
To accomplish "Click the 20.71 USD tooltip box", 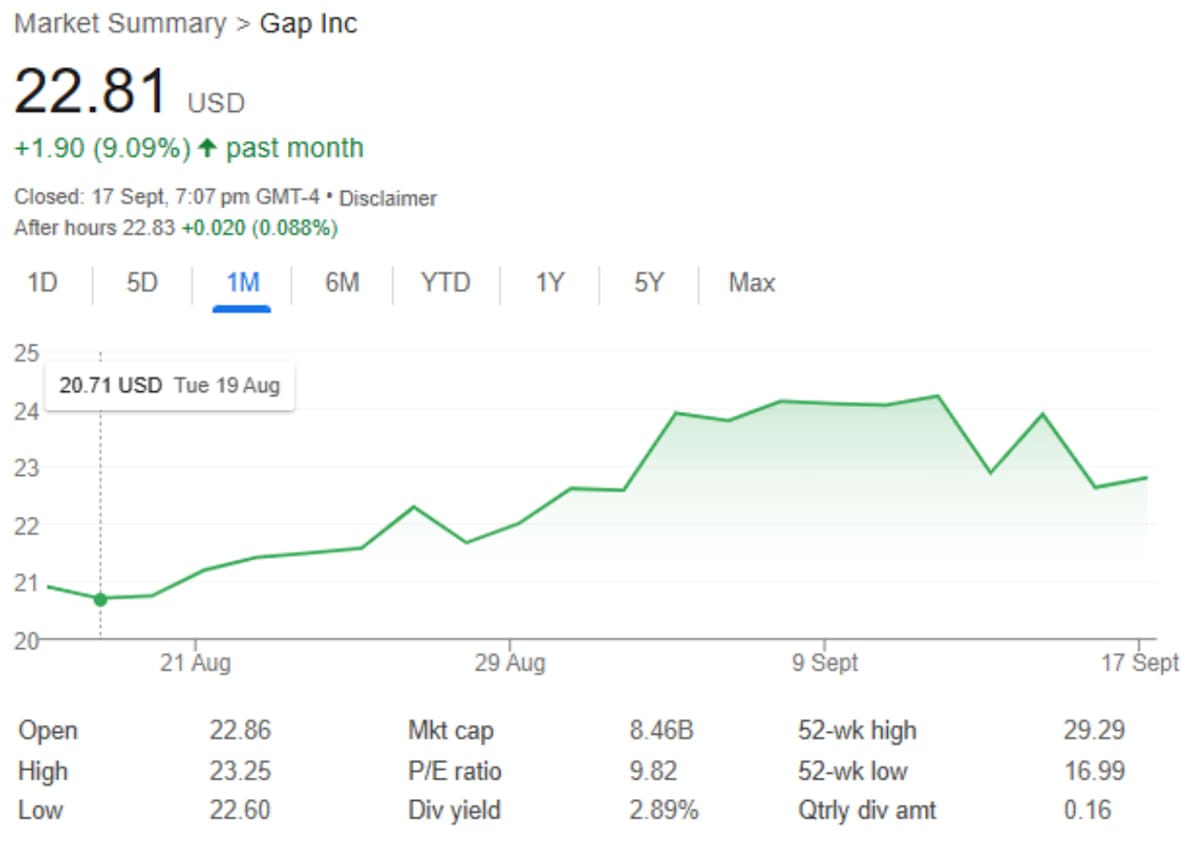I will point(169,385).
